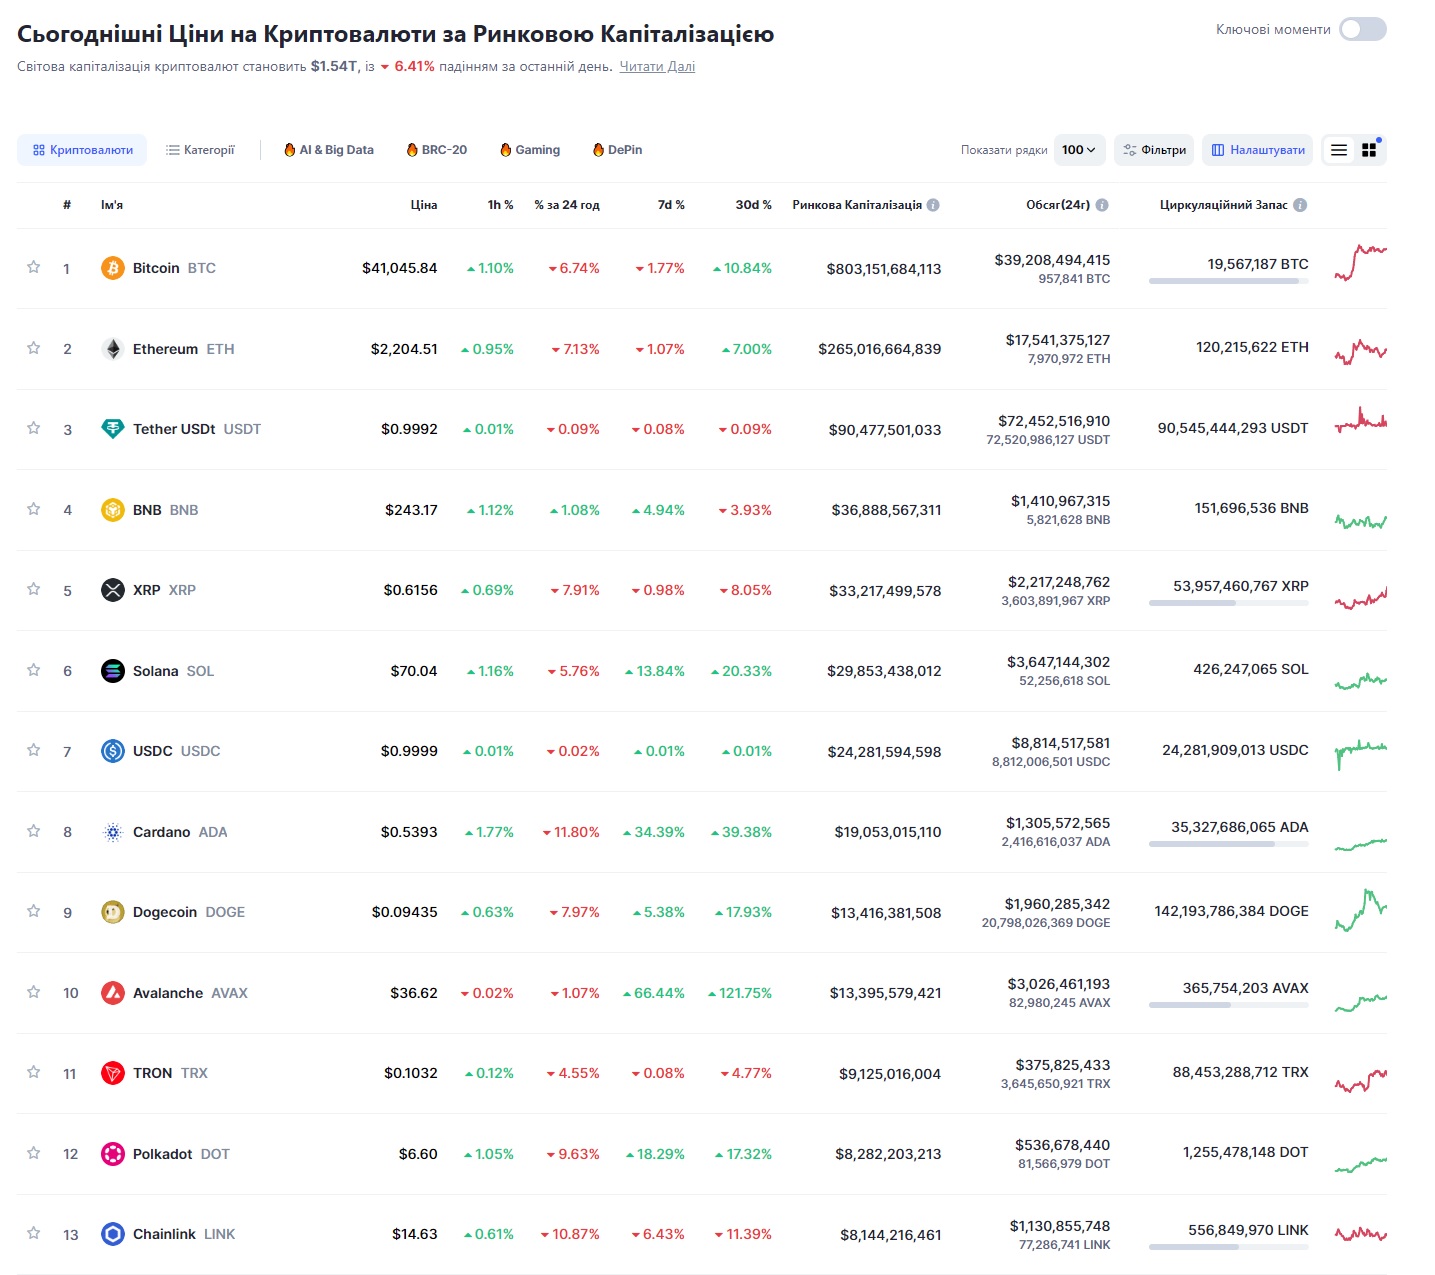Click Ethereum market cap $265,016,664,839

point(880,349)
